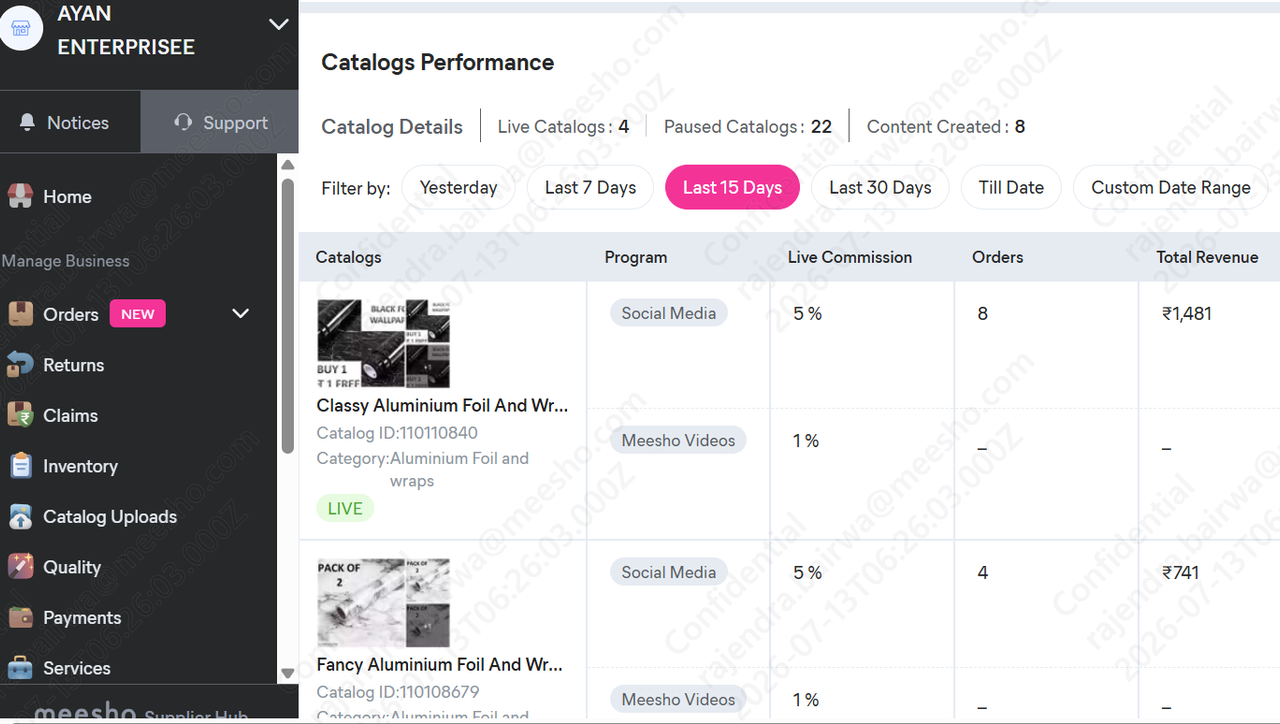1280x724 pixels.
Task: Go to Home in the sidebar
Action: pos(67,197)
